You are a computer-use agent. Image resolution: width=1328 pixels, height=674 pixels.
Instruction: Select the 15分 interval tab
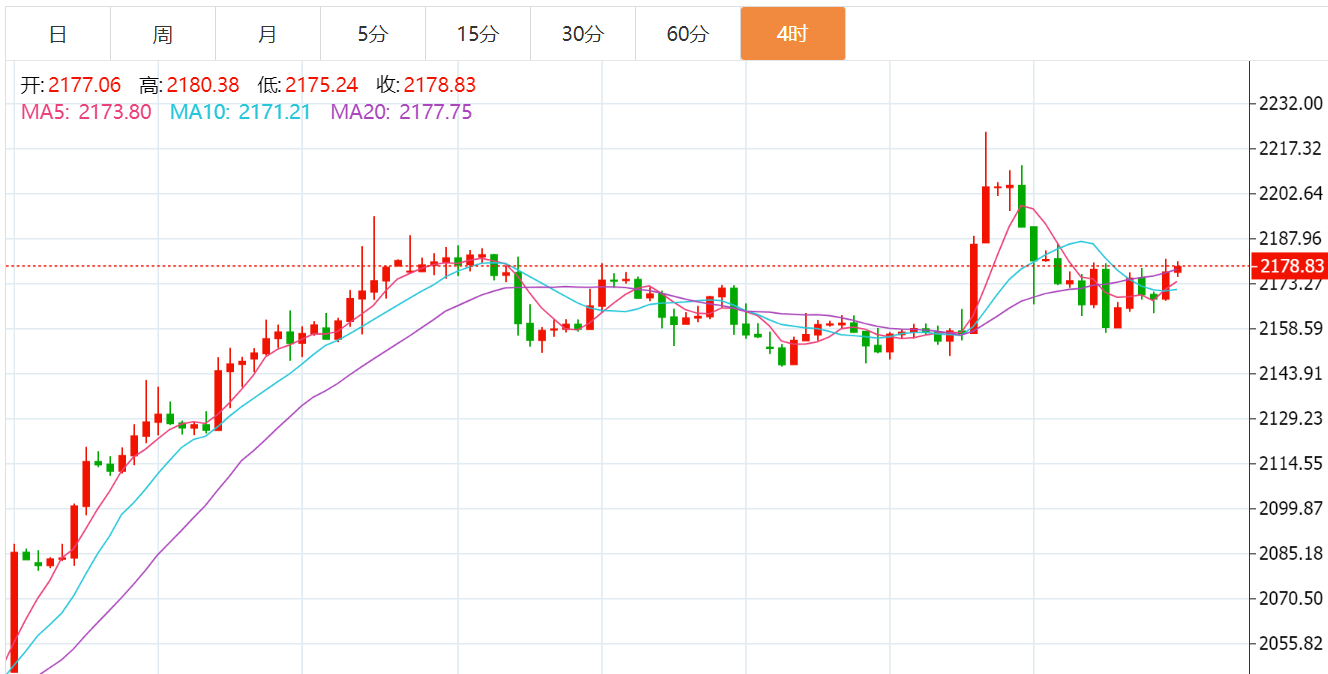pos(478,34)
